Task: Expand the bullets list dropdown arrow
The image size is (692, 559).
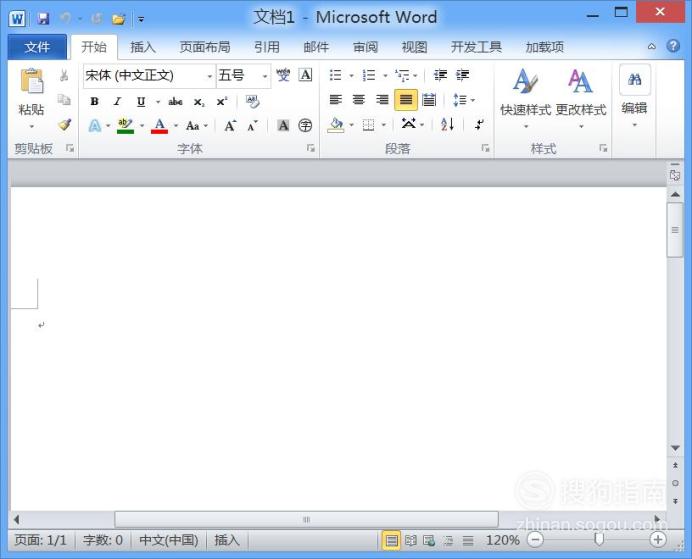Action: pyautogui.click(x=351, y=76)
